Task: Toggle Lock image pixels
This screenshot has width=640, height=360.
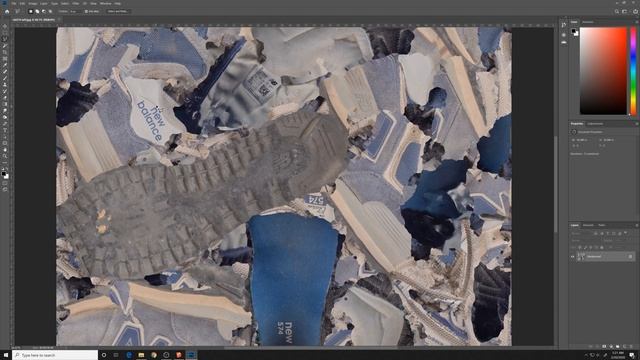Action: point(585,247)
